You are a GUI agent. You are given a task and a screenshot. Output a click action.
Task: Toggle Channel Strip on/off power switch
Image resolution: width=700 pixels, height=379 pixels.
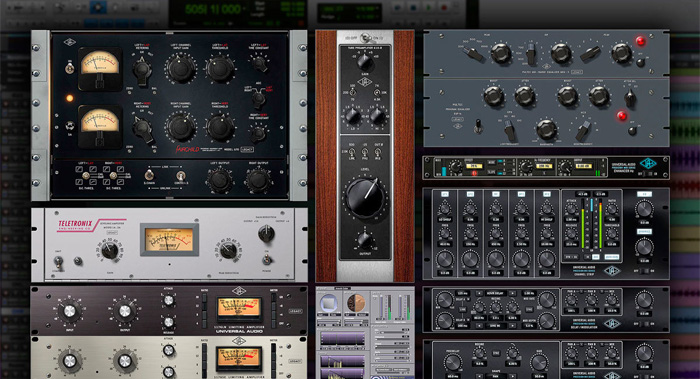pyautogui.click(x=644, y=271)
